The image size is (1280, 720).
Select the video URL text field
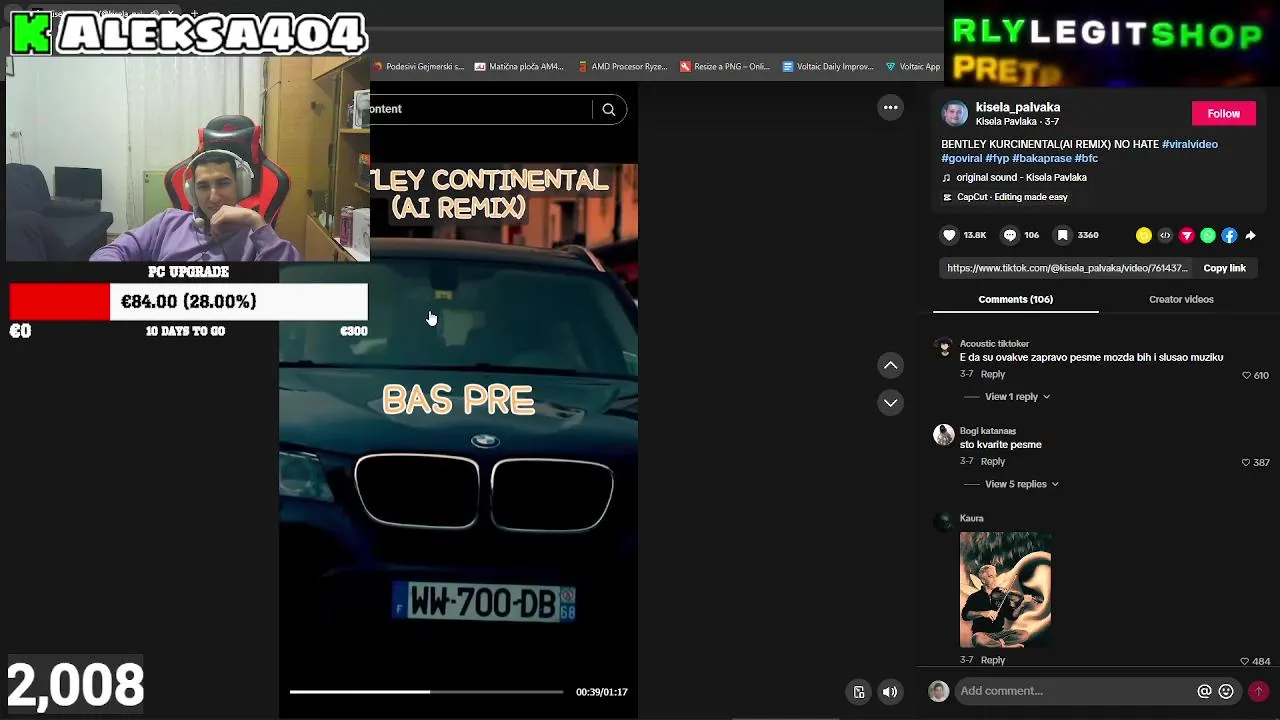click(1067, 268)
